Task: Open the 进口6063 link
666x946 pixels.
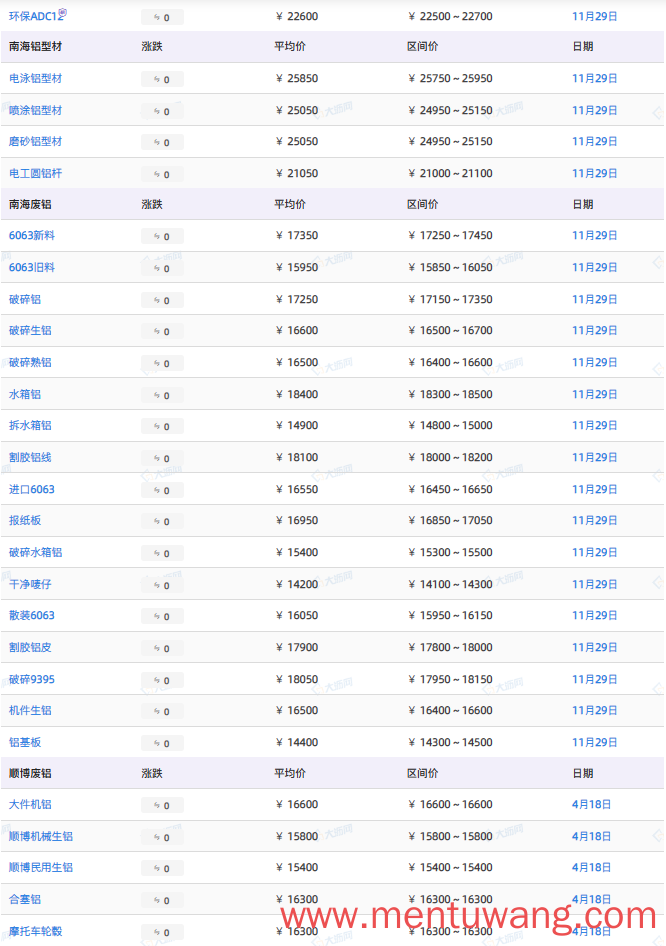Action: point(31,489)
